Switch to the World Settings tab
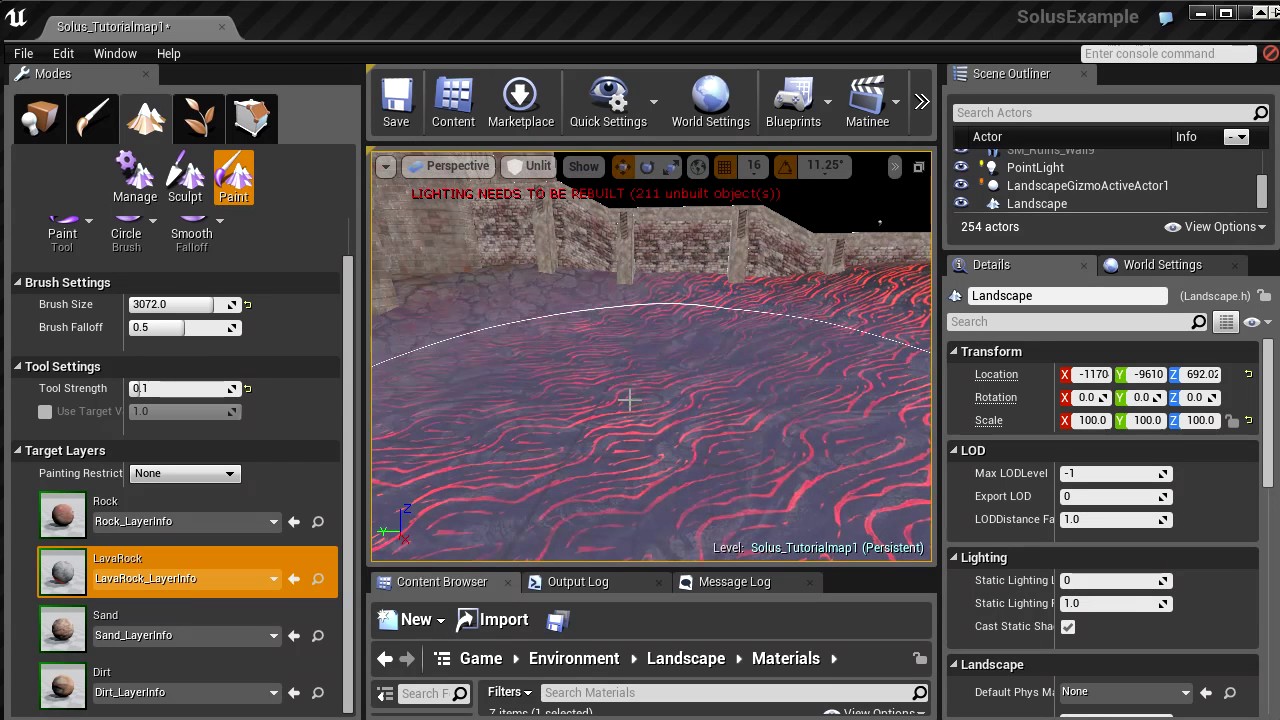Screen dimensions: 1280x720 tap(1162, 265)
